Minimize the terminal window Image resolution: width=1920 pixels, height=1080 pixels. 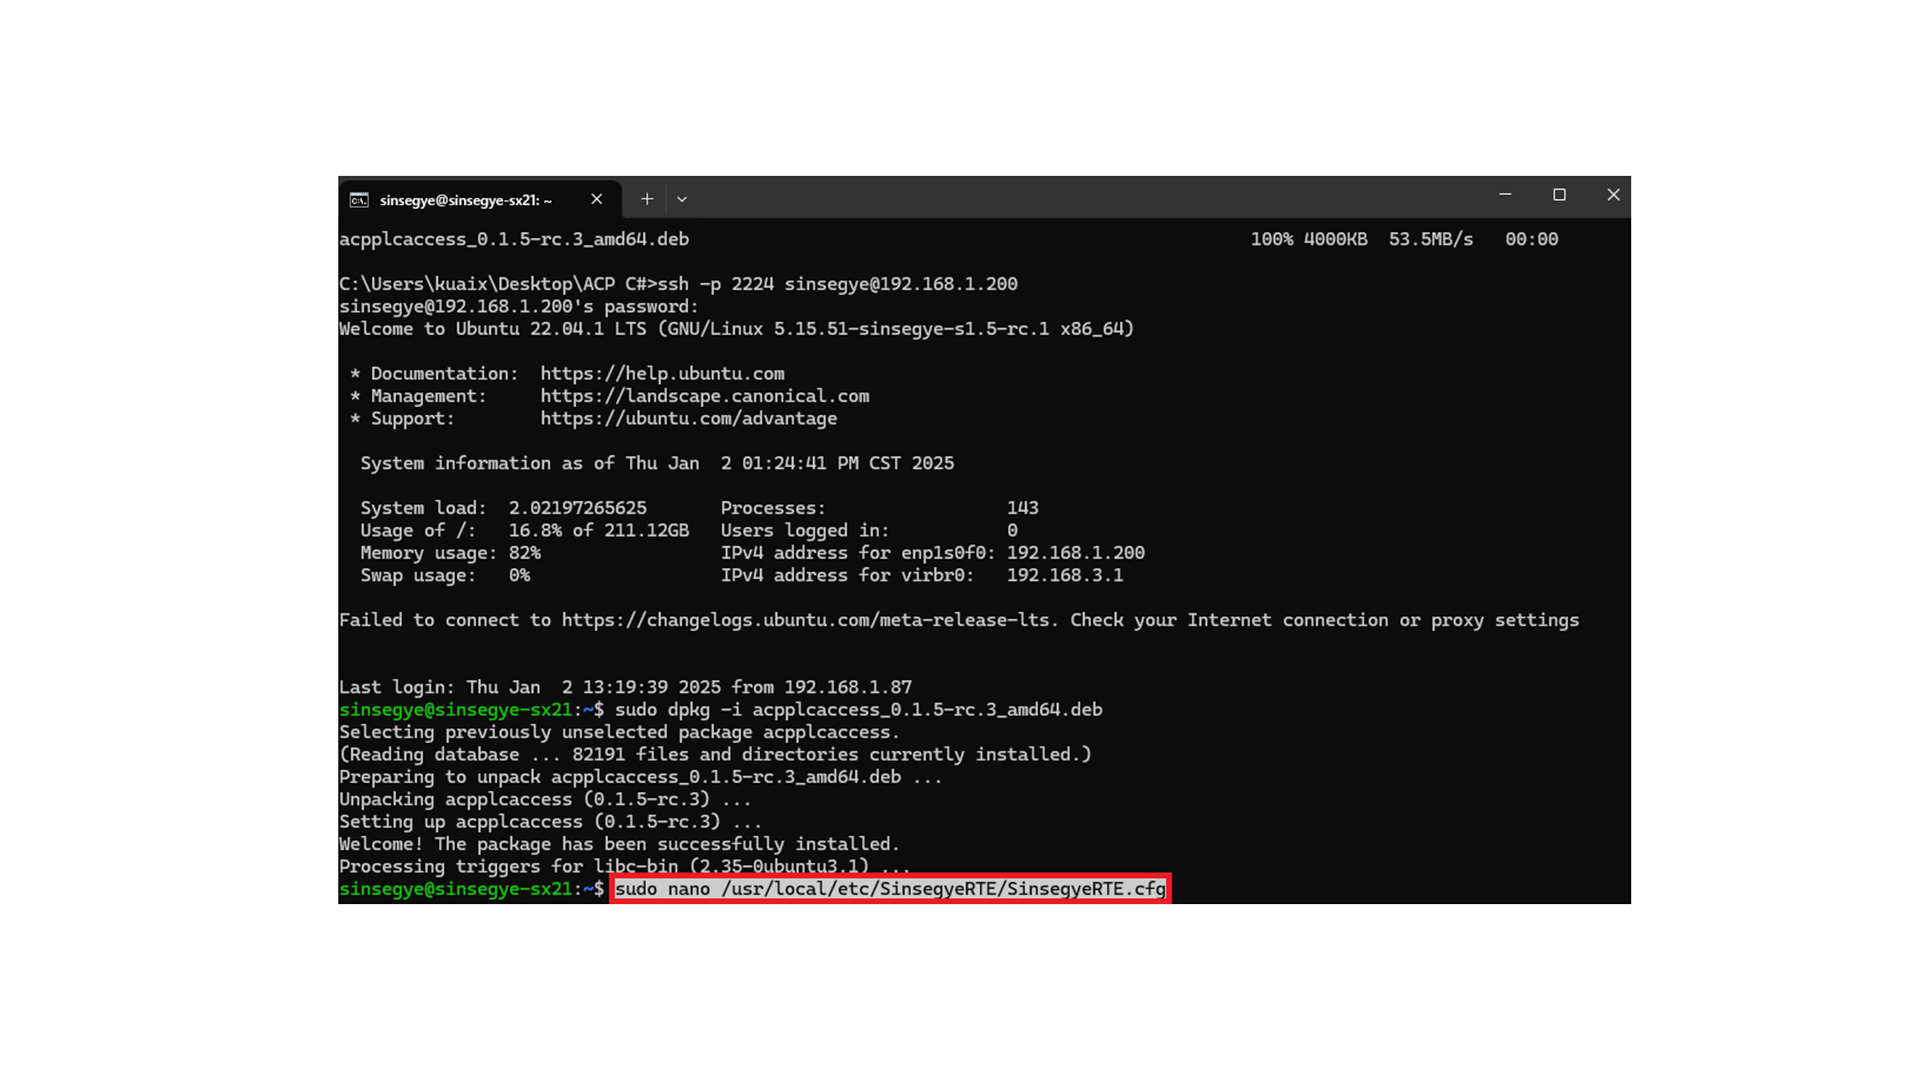(1505, 195)
